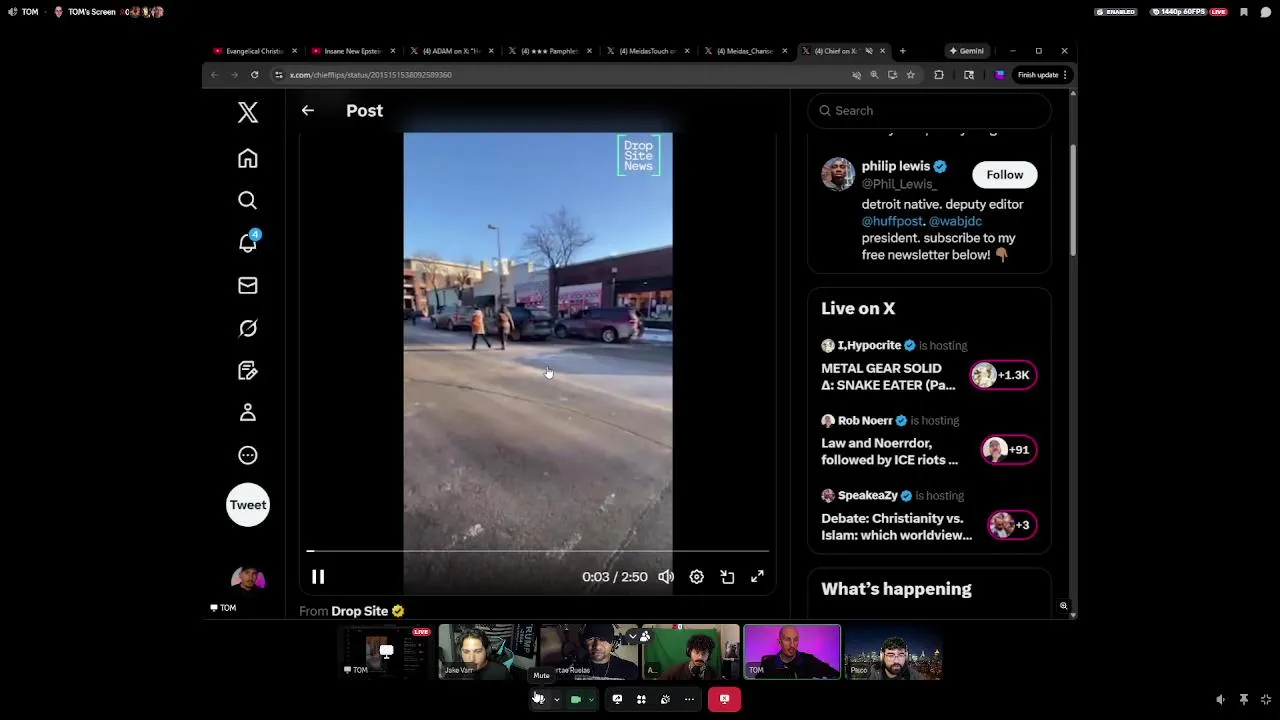Open Lists icon in X sidebar

(248, 371)
